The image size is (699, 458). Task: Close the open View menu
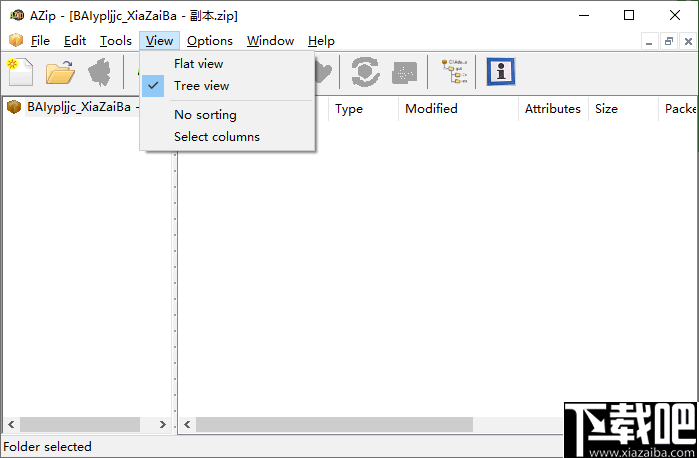point(159,41)
